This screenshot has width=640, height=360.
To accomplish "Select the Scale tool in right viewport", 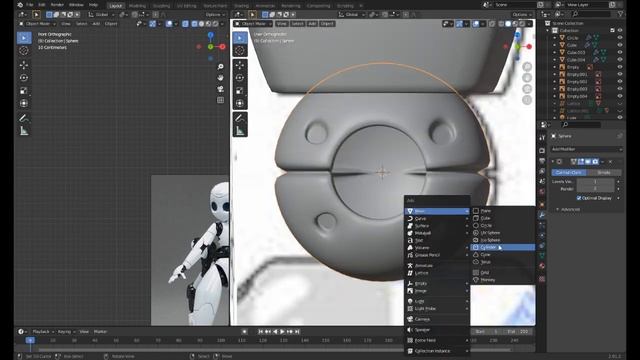I will click(240, 91).
